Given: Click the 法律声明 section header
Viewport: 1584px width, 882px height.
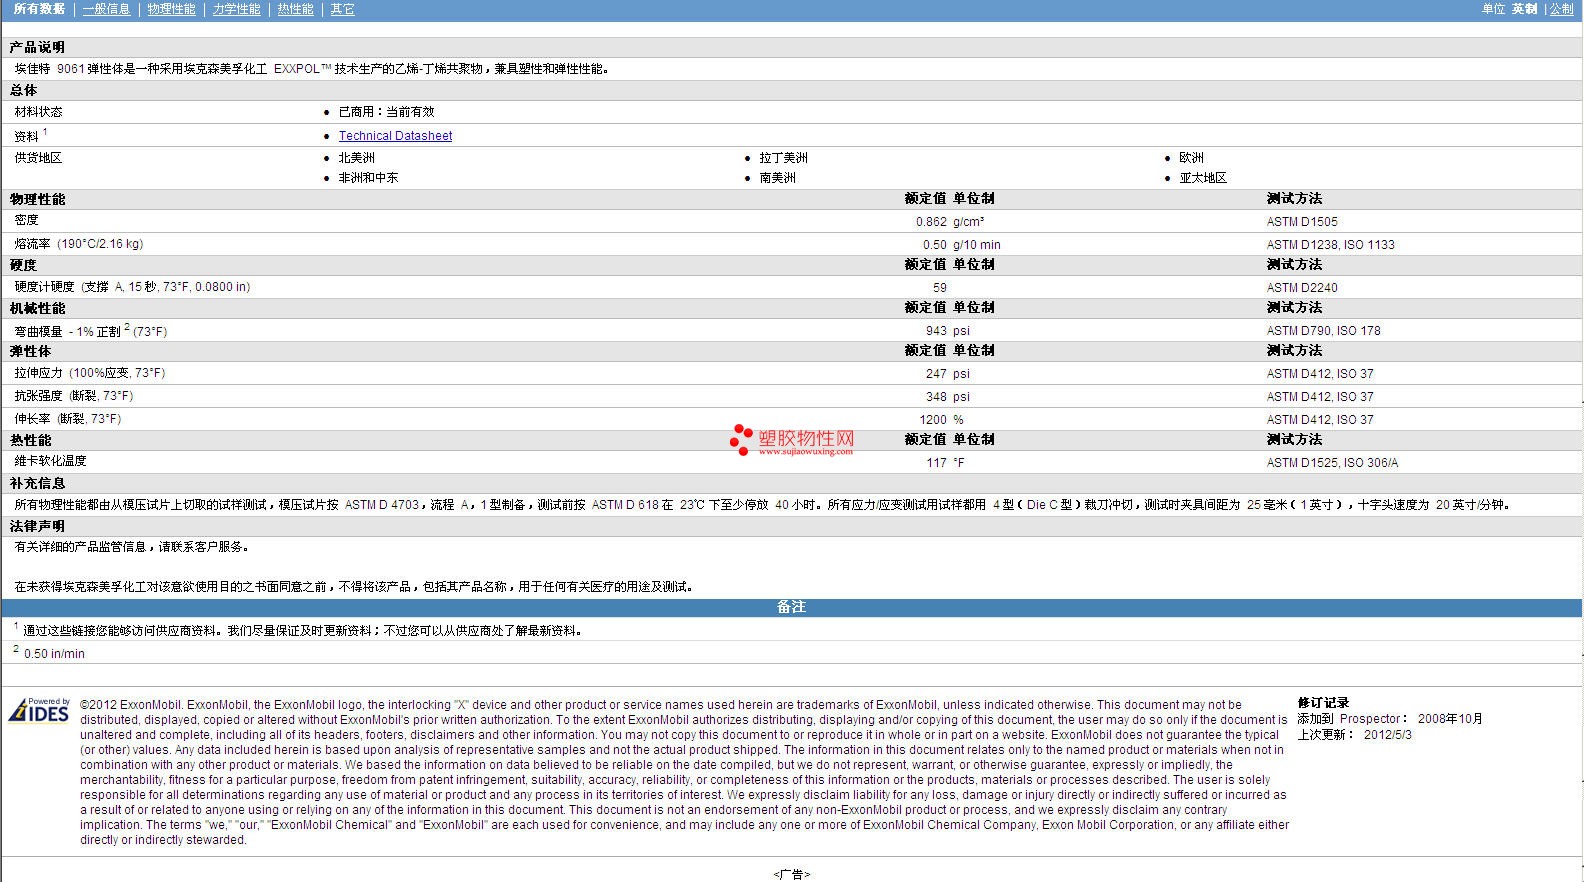Looking at the screenshot, I should coord(37,527).
